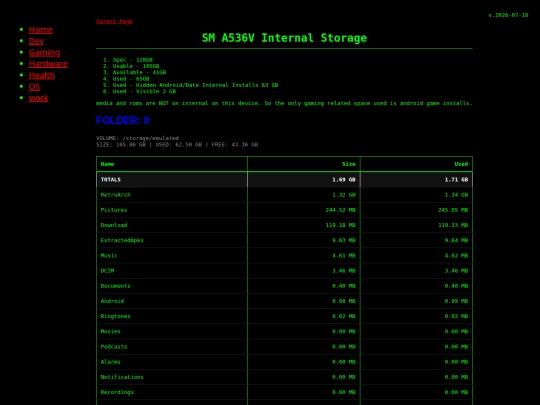Select the Notifications folder name
This screenshot has height=405, width=540.
click(x=122, y=376)
